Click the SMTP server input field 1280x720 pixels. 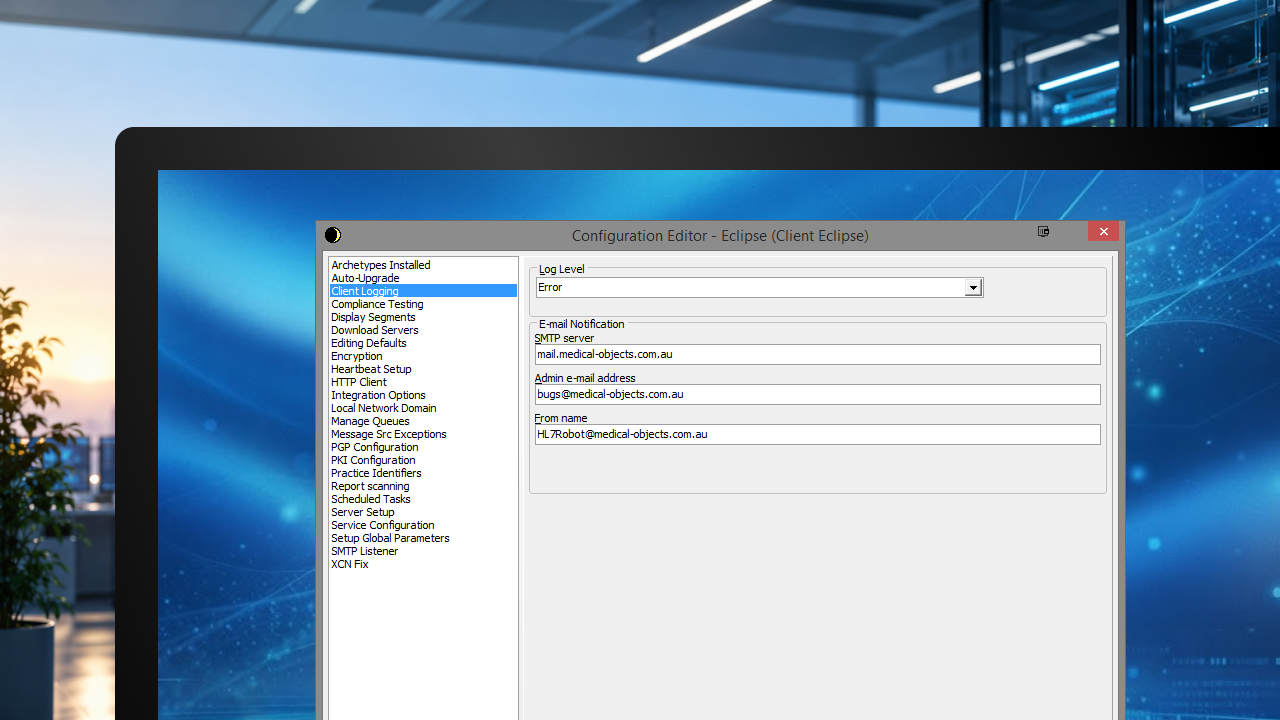[817, 354]
